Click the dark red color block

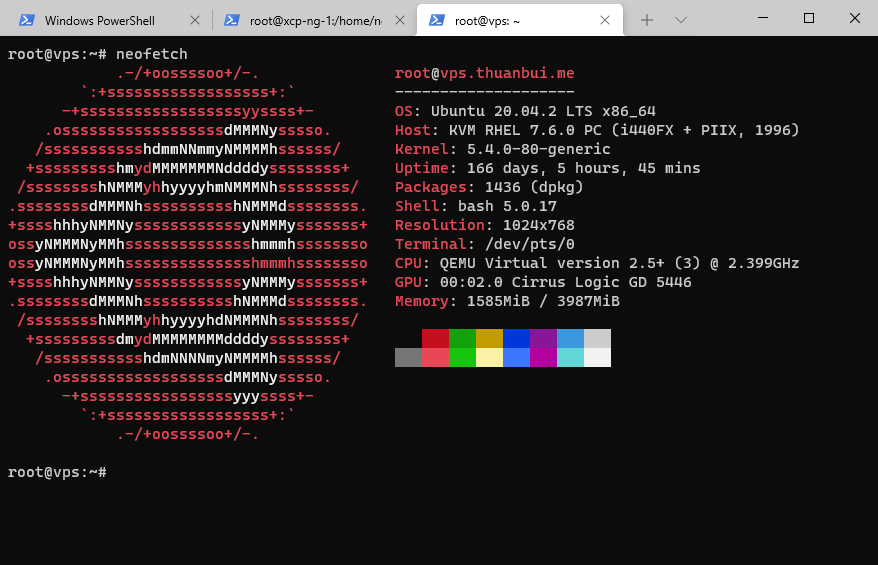(435, 339)
